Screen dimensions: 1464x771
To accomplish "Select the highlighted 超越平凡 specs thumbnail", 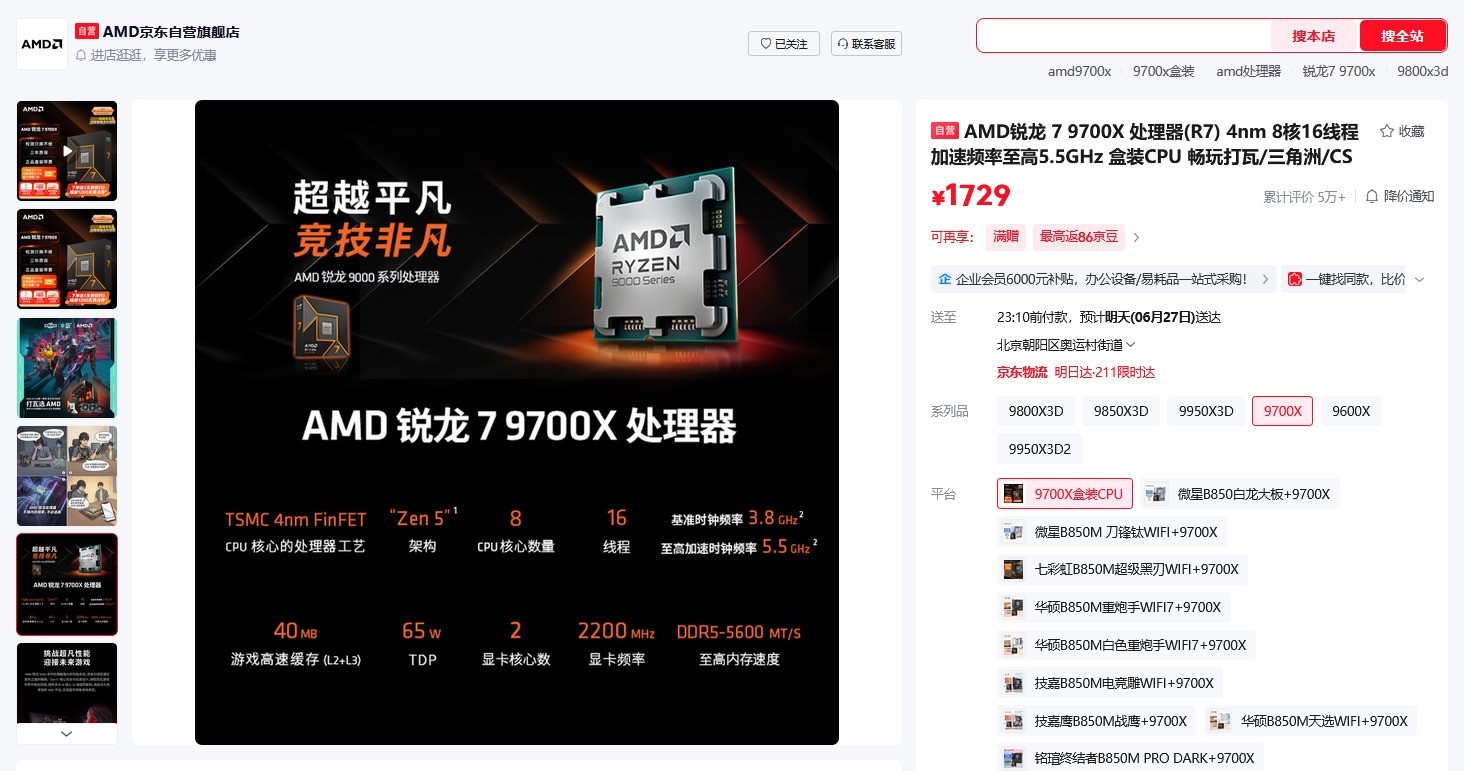I will coord(67,584).
